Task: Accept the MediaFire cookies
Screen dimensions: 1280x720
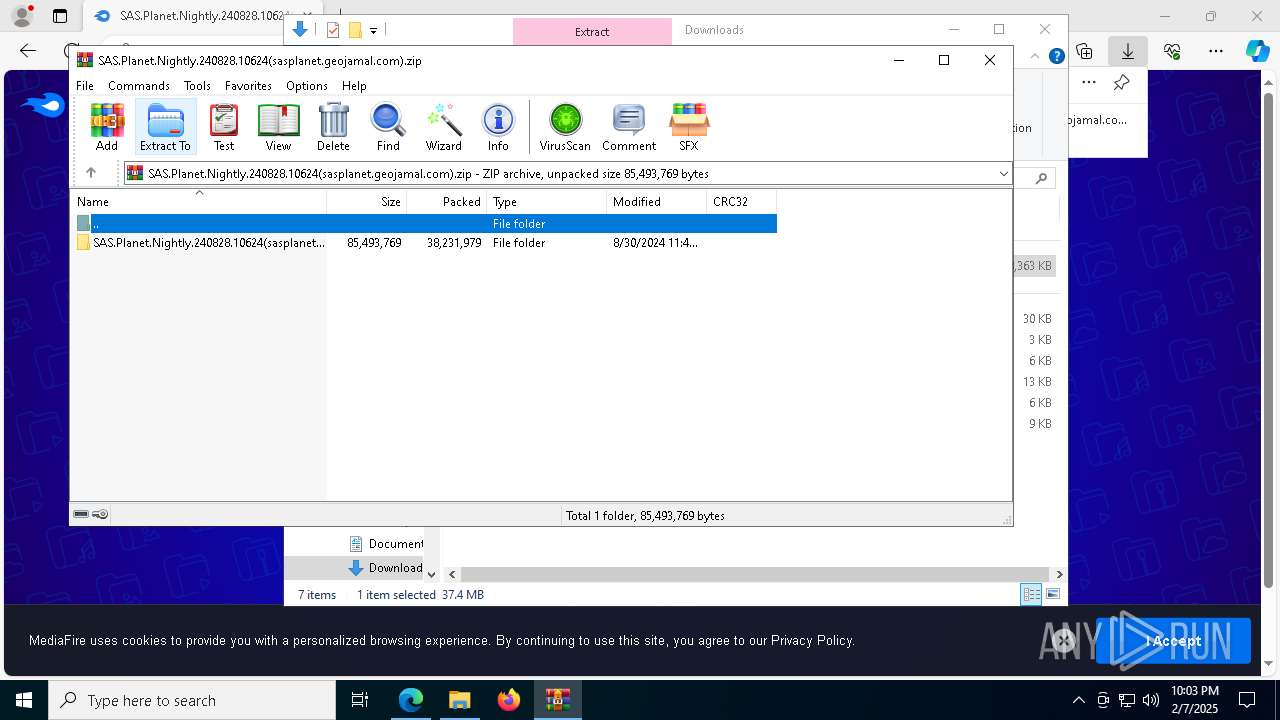Action: (x=1173, y=641)
